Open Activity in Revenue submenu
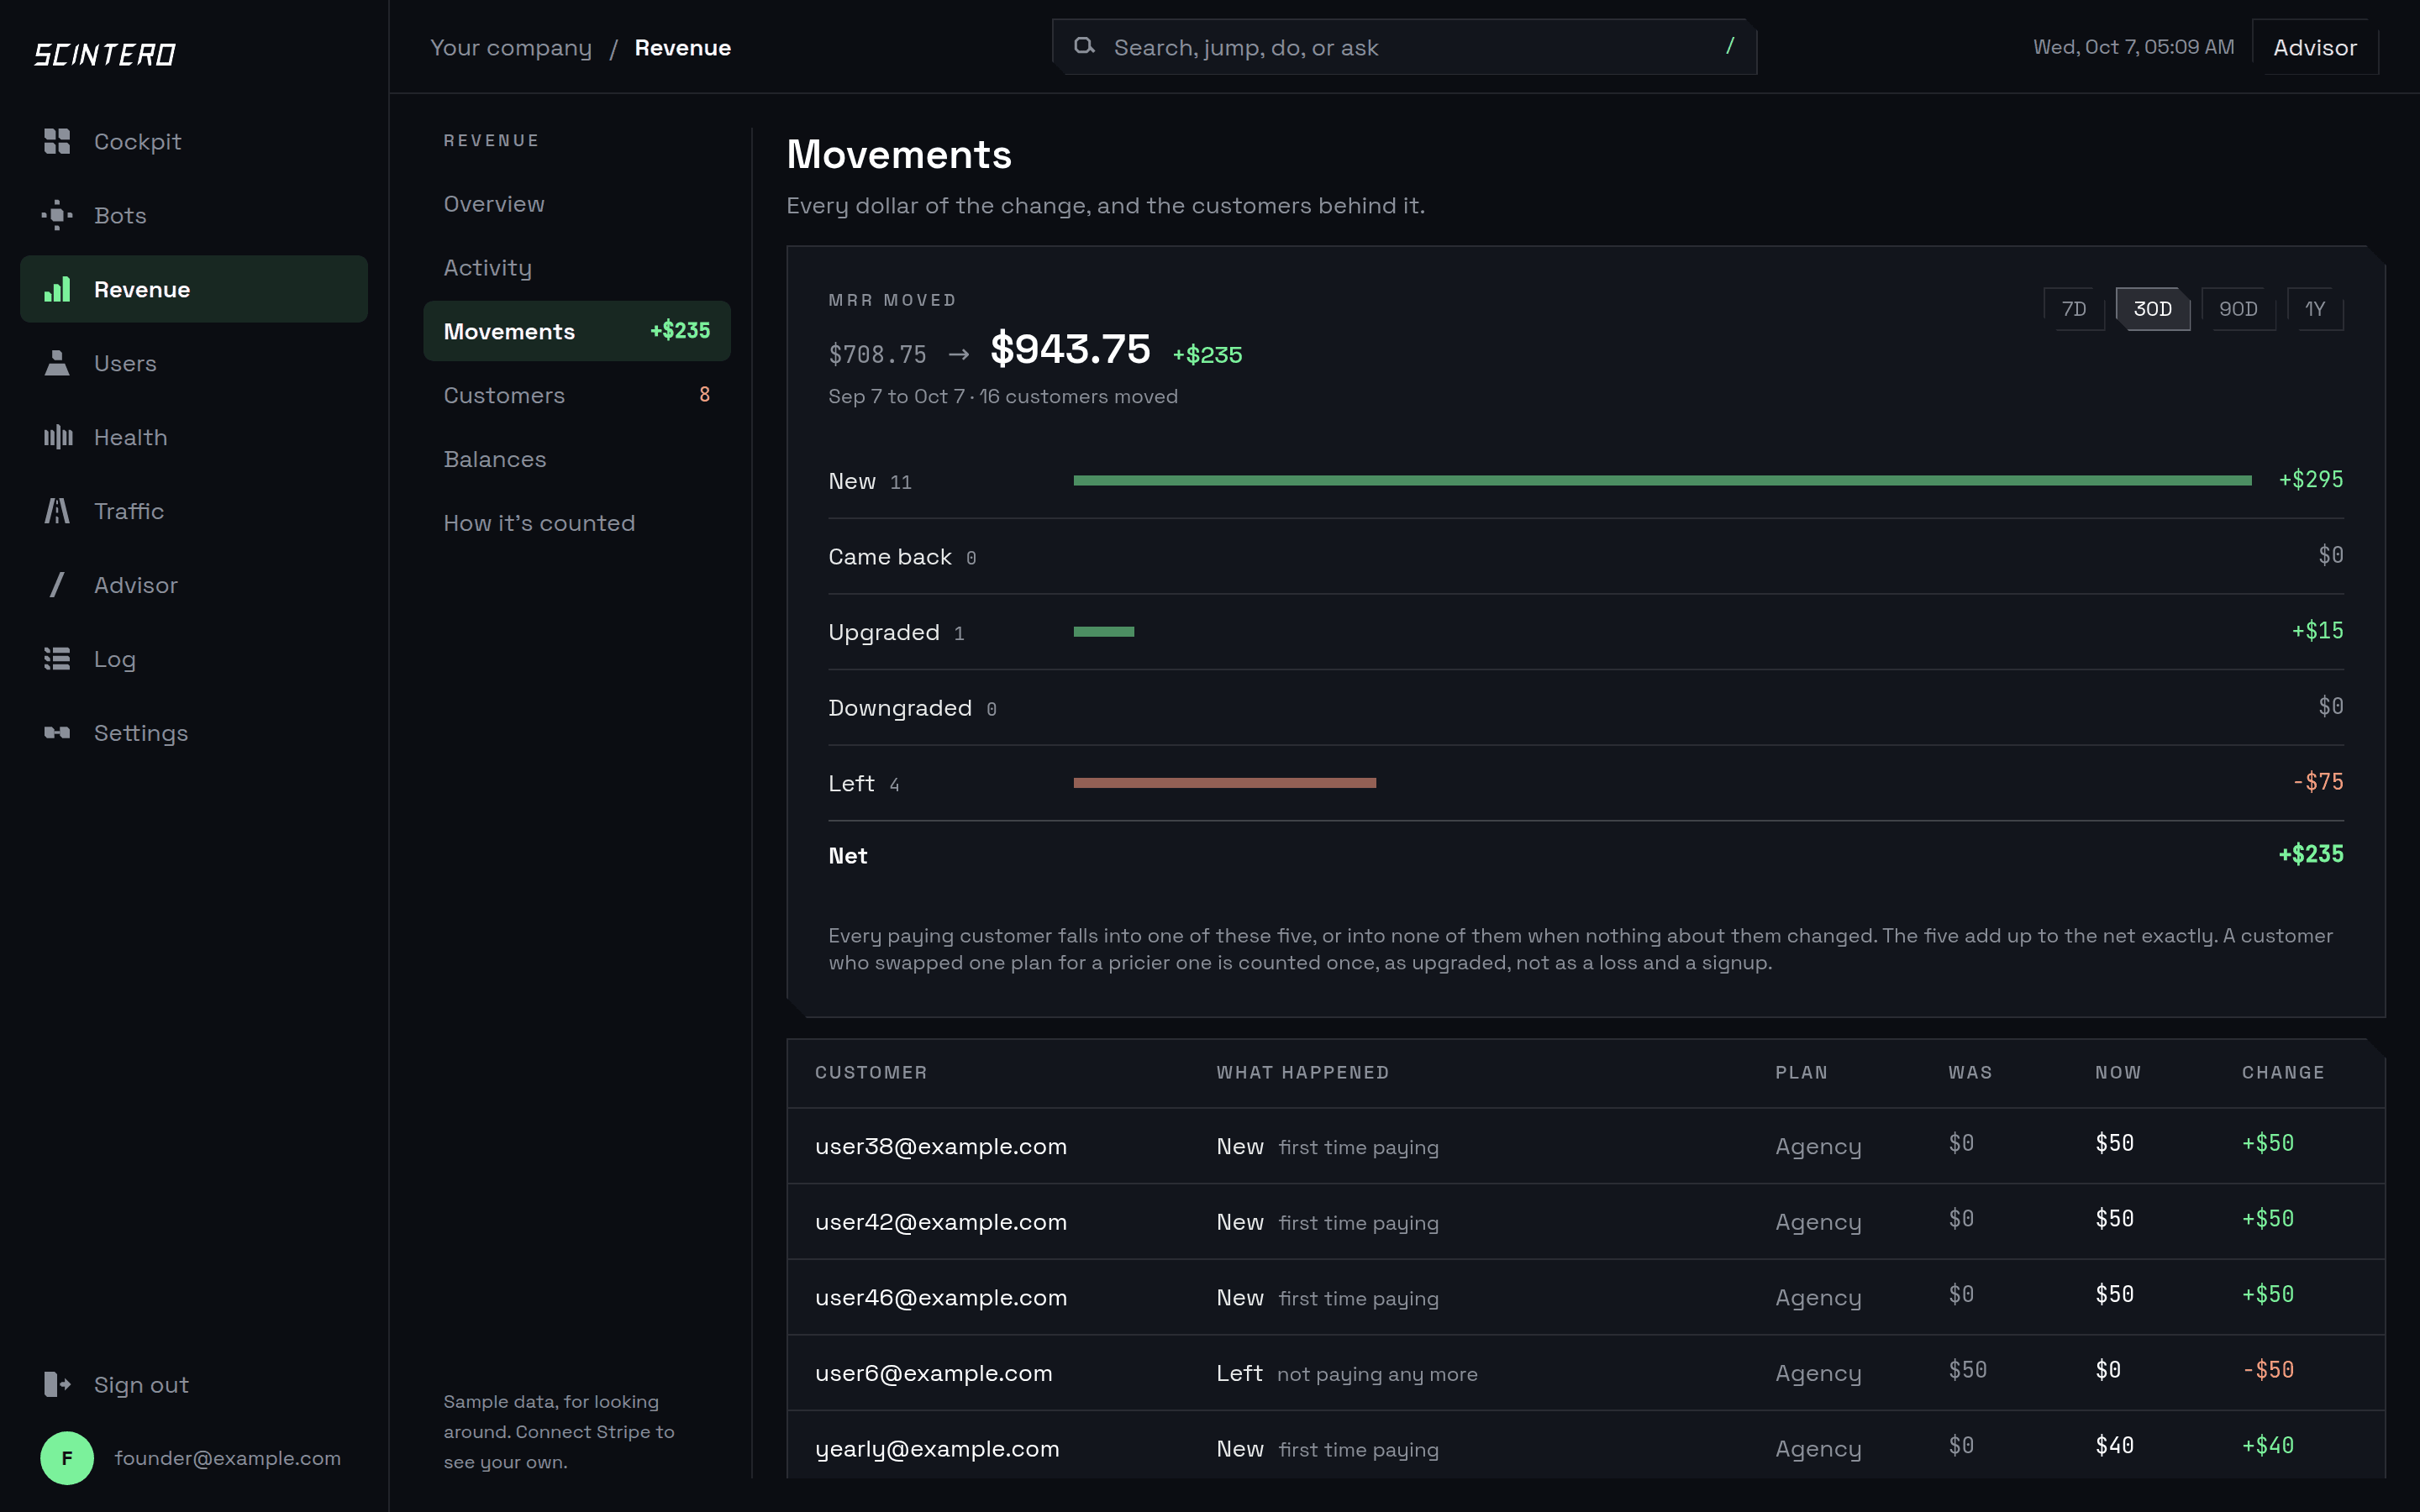Image resolution: width=2420 pixels, height=1512 pixels. coord(577,268)
